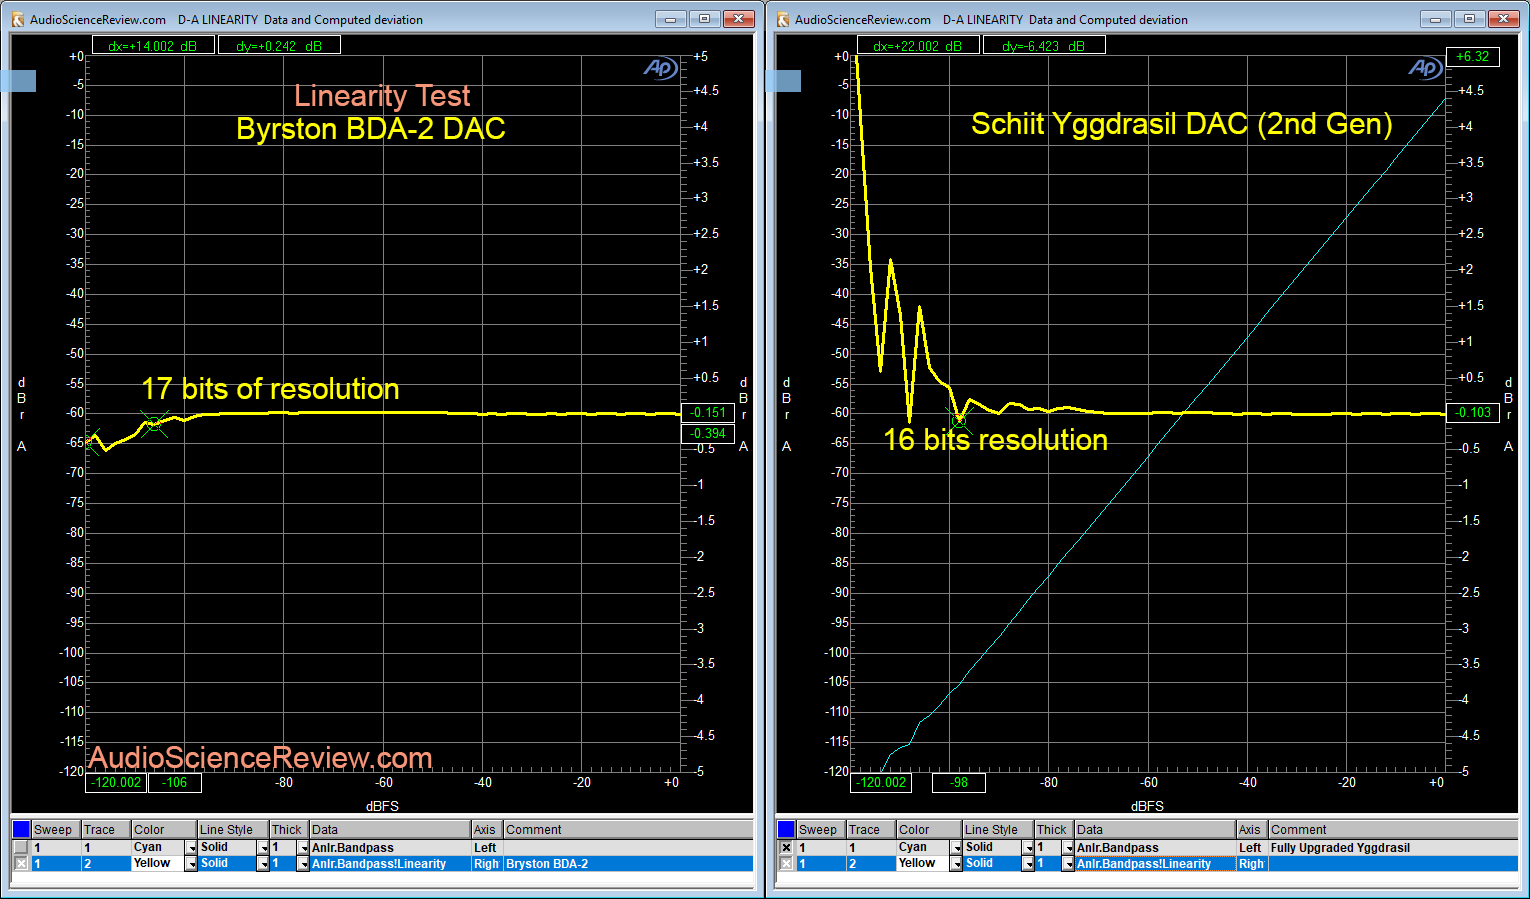Click the dy=+0.242 dB readout box
This screenshot has width=1530, height=899.
click(279, 45)
